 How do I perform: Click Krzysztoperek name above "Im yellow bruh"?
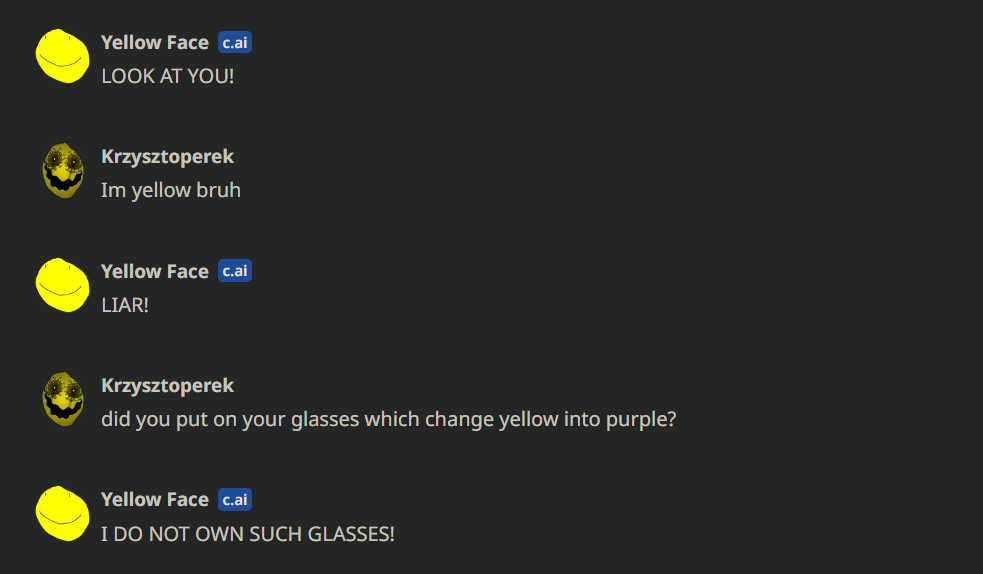coord(167,157)
